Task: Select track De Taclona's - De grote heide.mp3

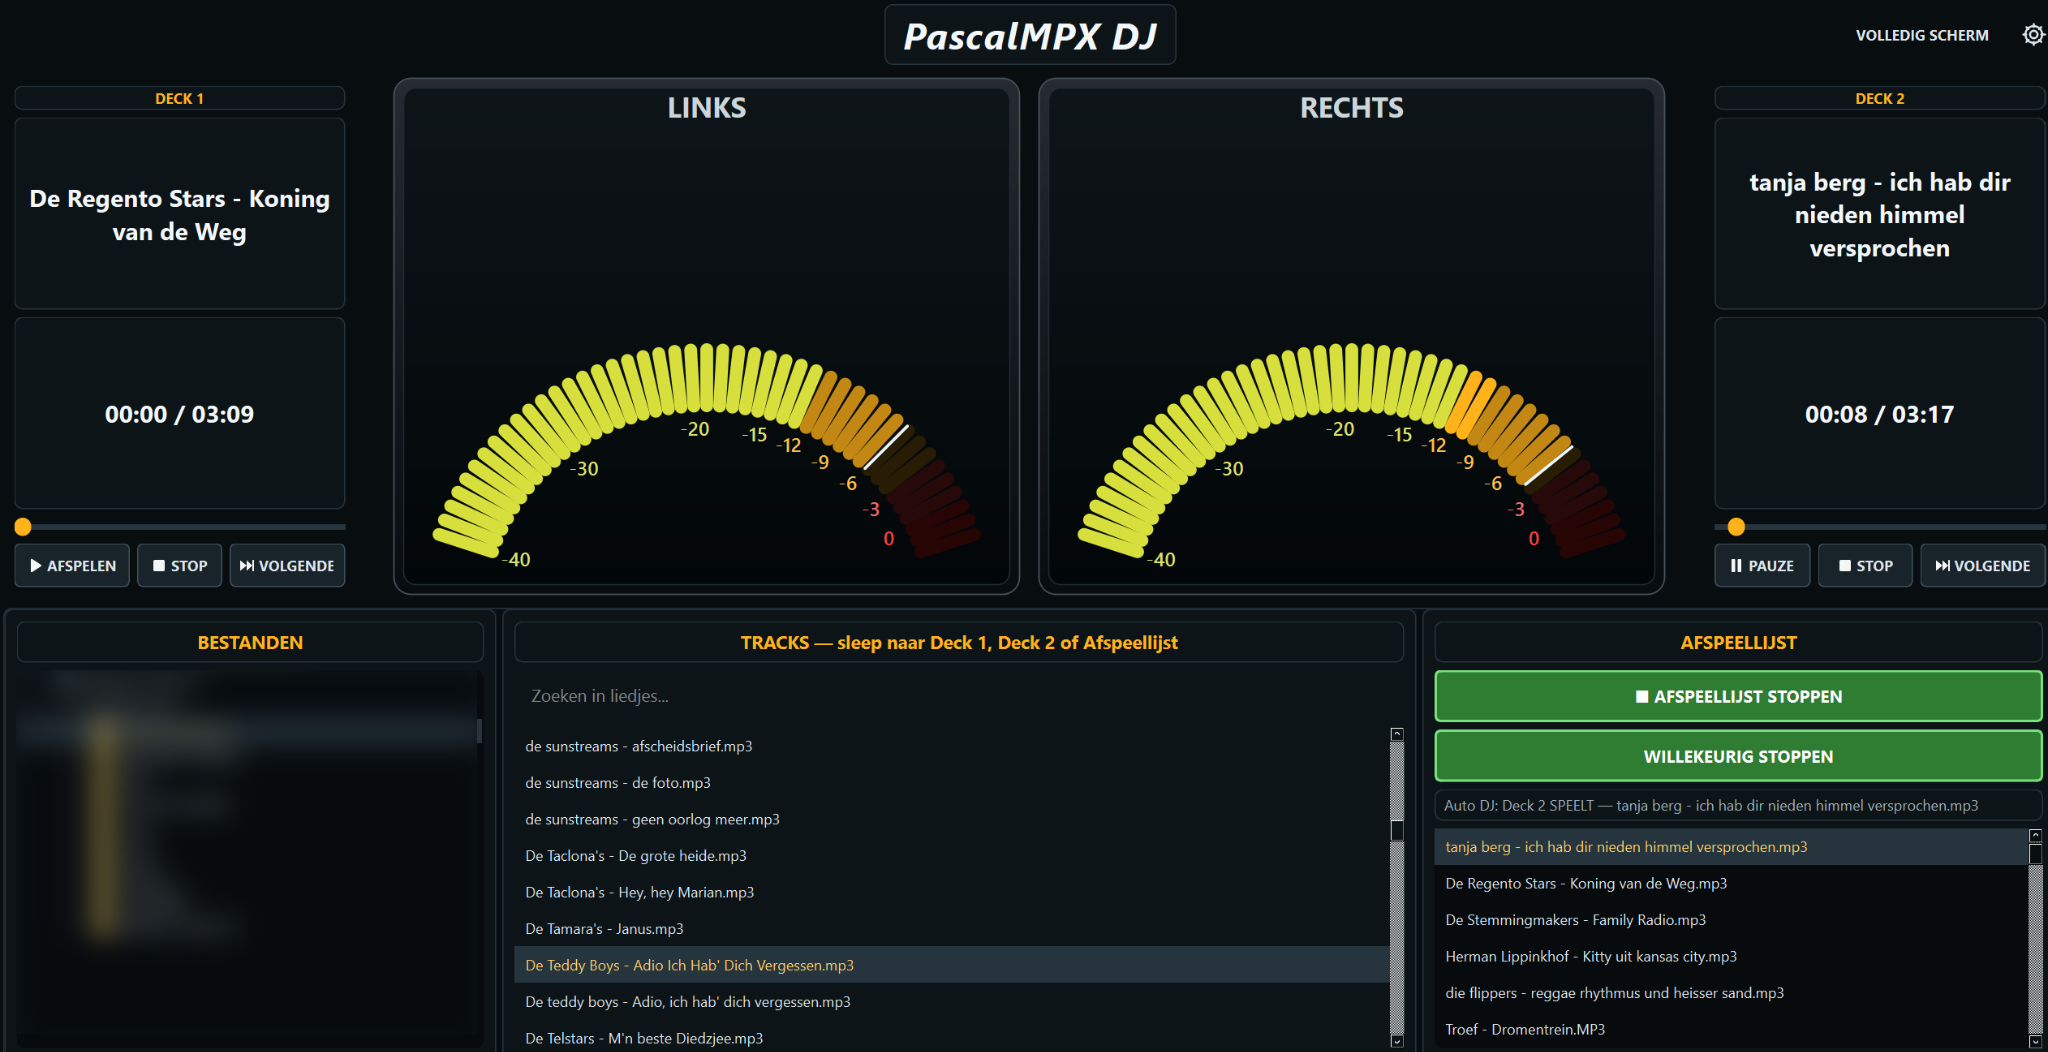Action: pyautogui.click(x=951, y=856)
